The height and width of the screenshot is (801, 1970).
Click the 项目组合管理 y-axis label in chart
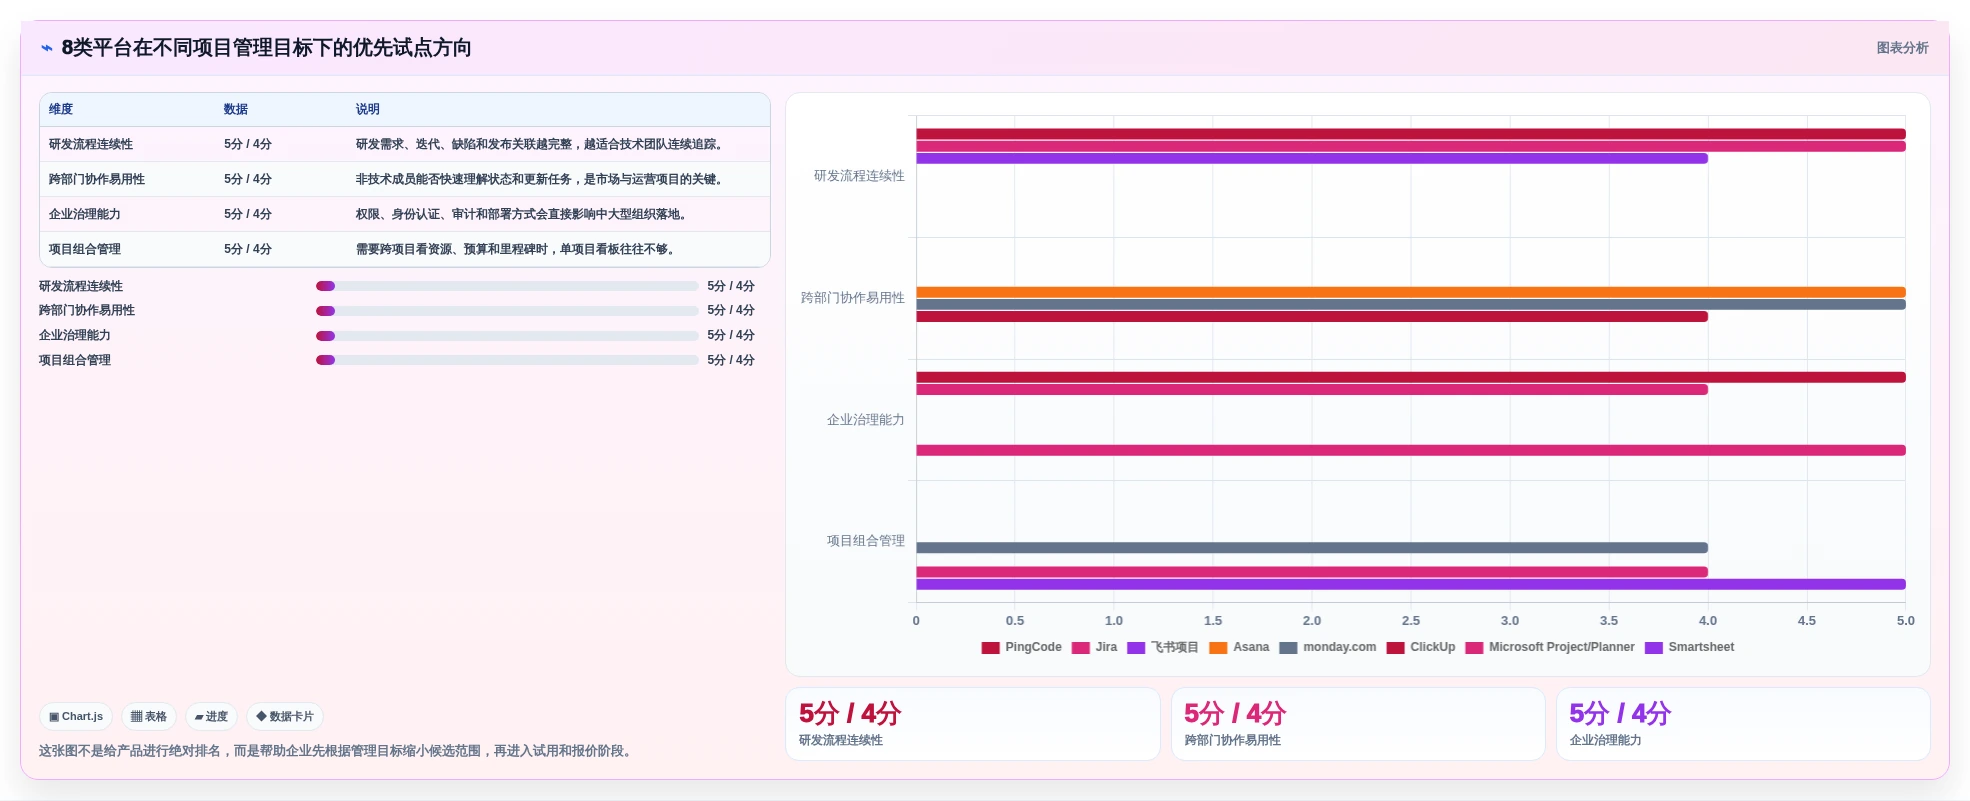pos(866,541)
